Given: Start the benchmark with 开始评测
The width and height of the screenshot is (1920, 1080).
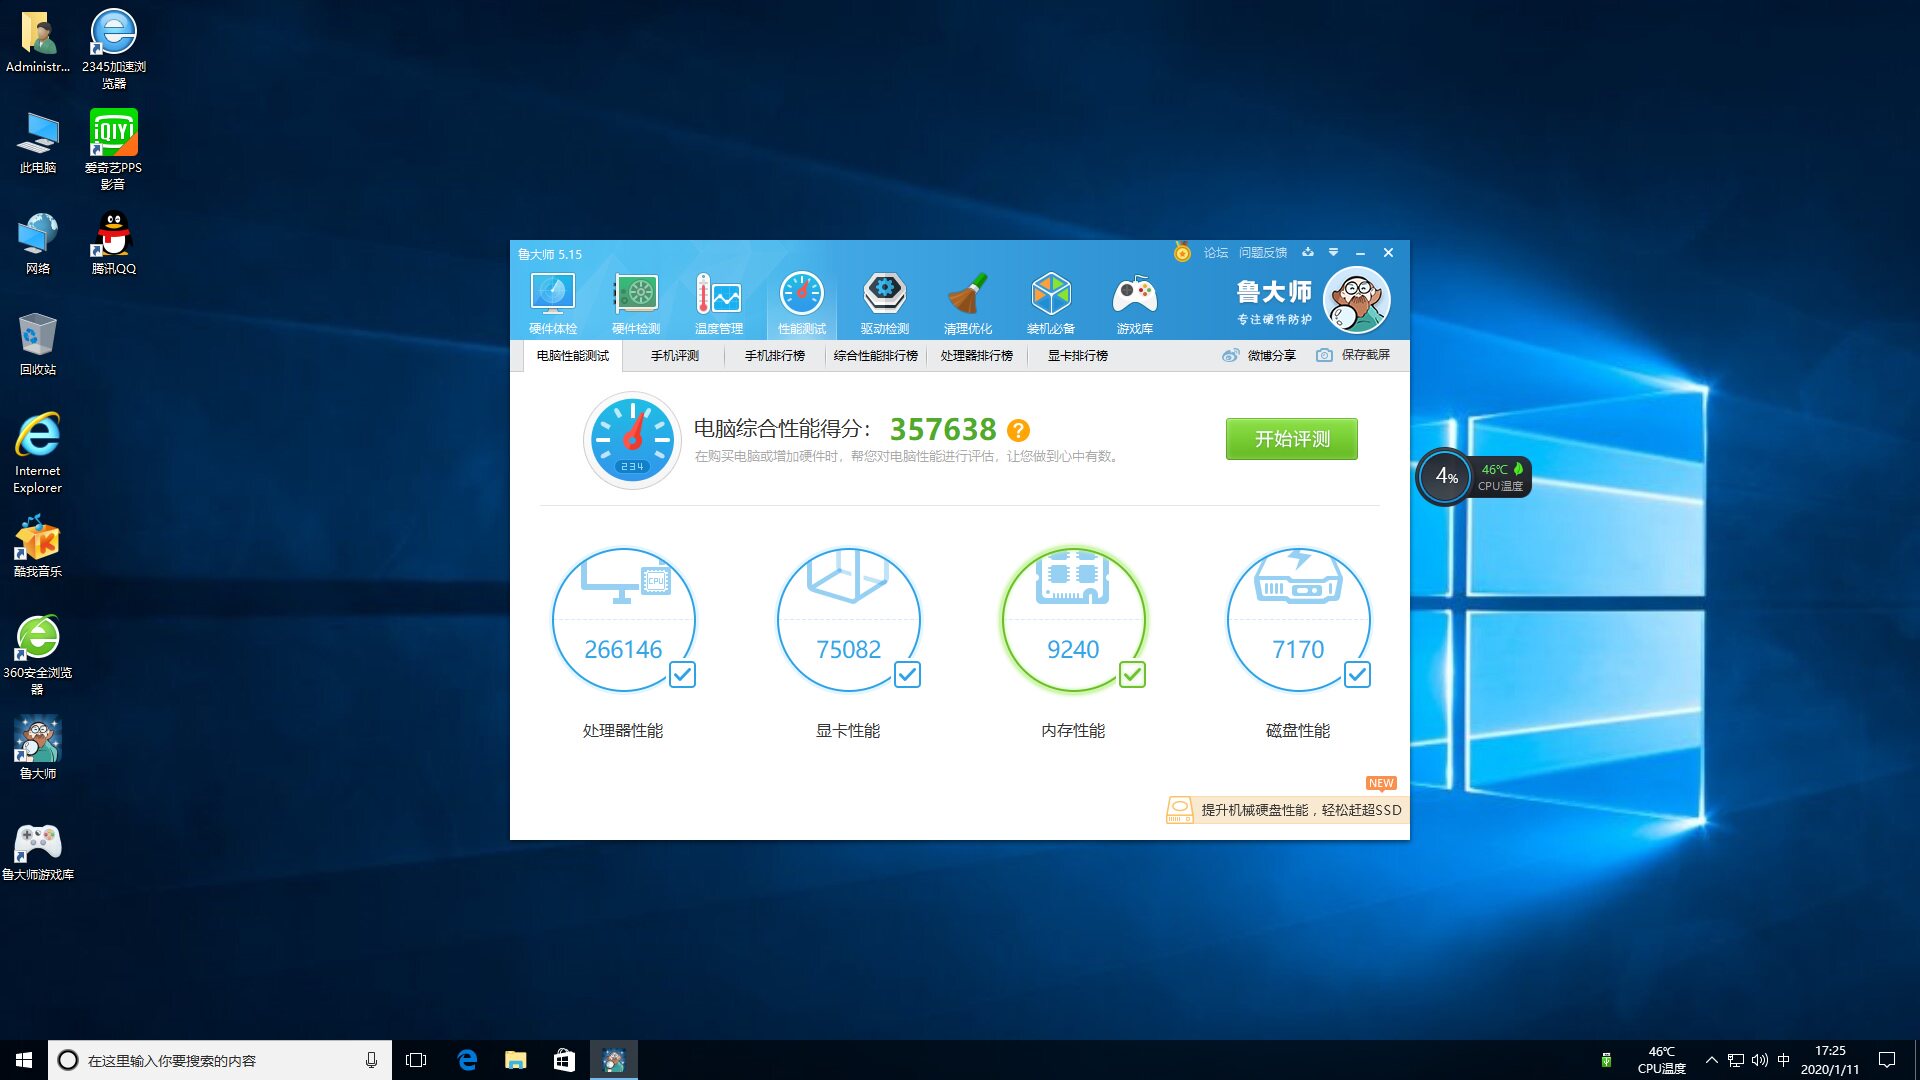Looking at the screenshot, I should tap(1292, 439).
